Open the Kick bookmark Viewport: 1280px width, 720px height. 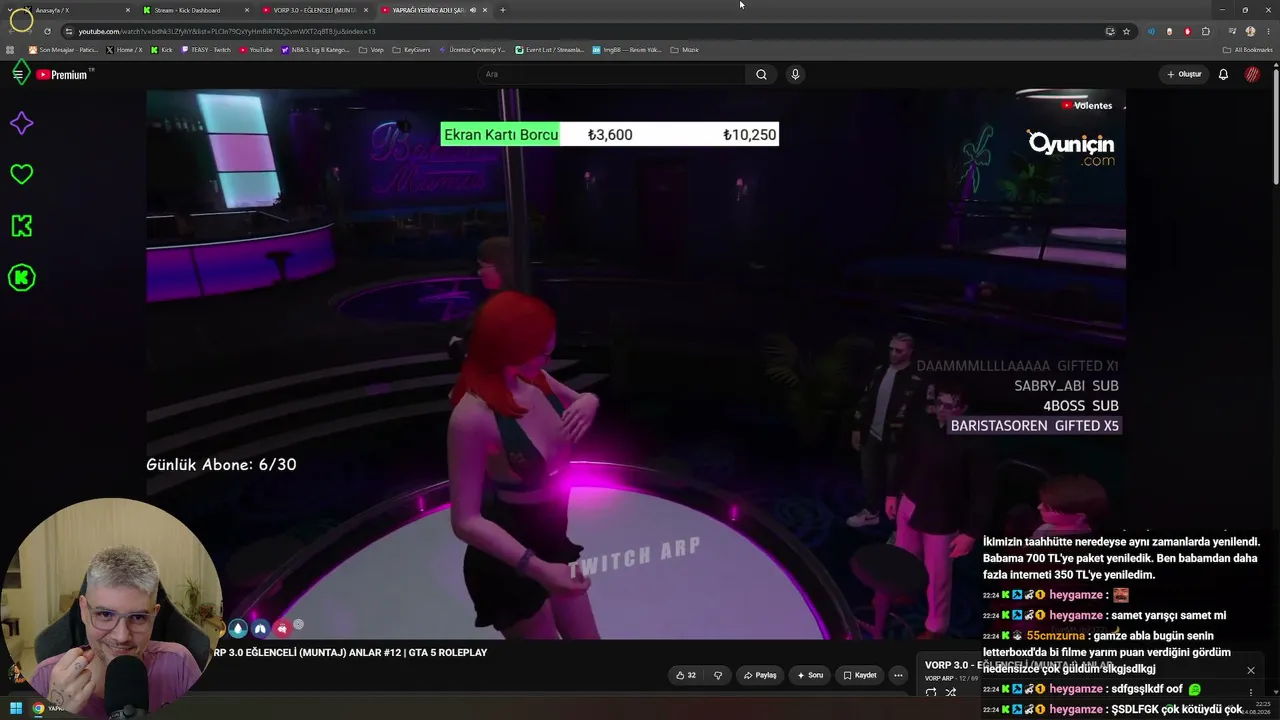(162, 49)
